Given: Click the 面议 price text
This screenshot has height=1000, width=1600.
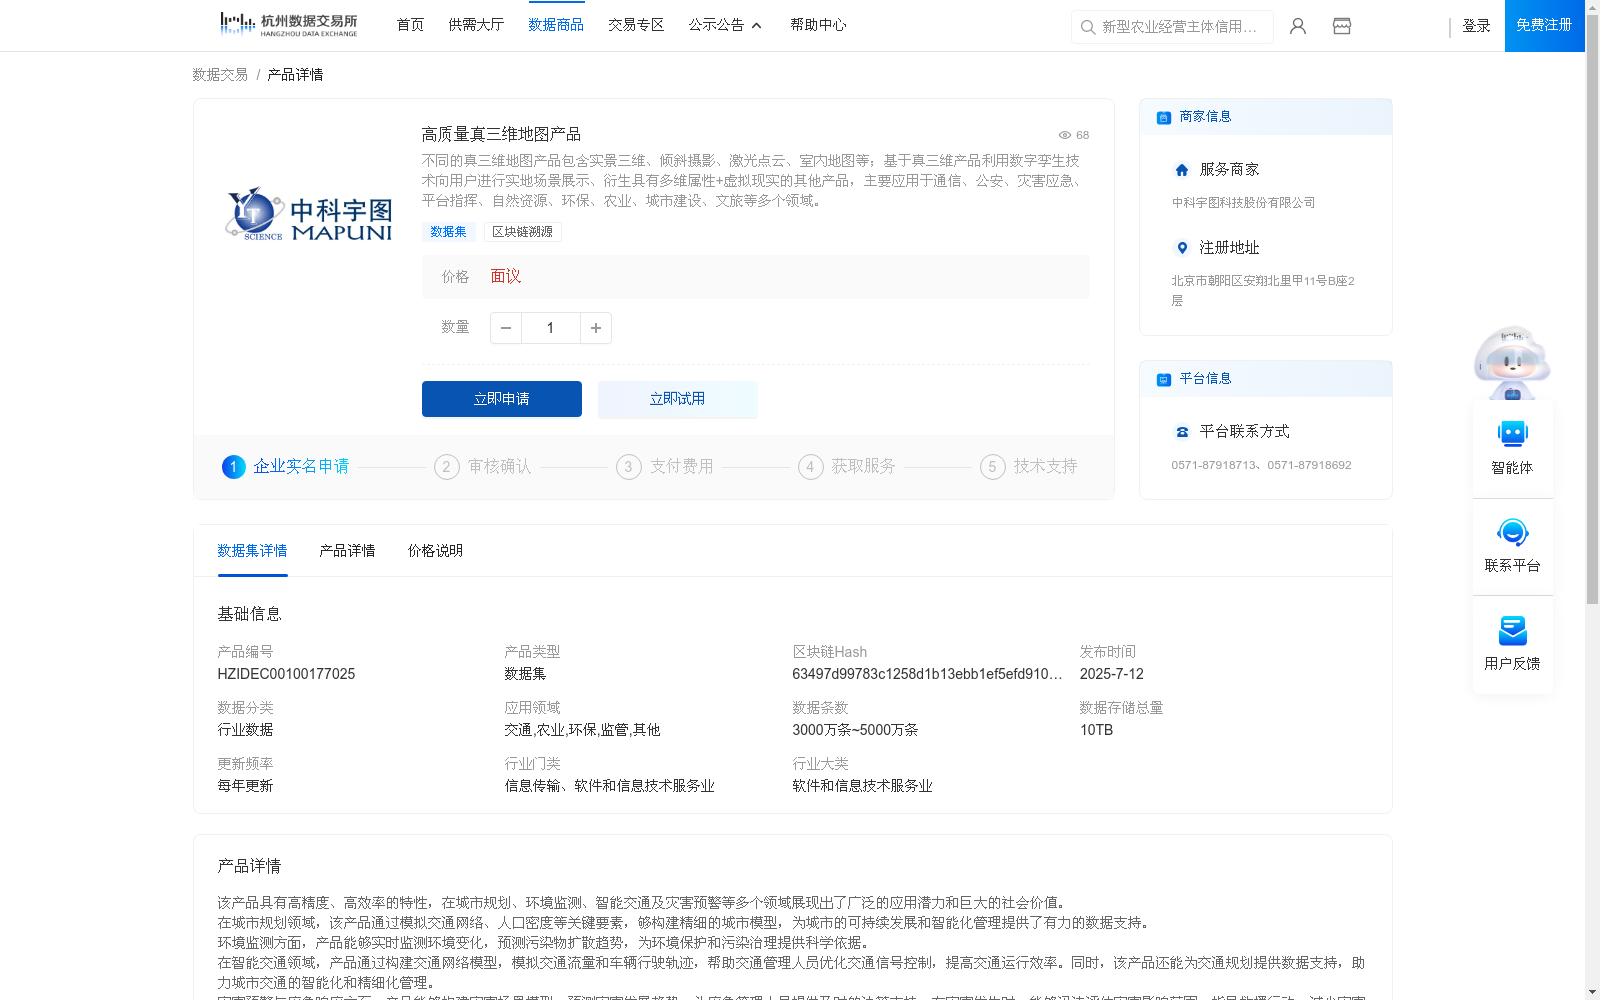Looking at the screenshot, I should (506, 277).
